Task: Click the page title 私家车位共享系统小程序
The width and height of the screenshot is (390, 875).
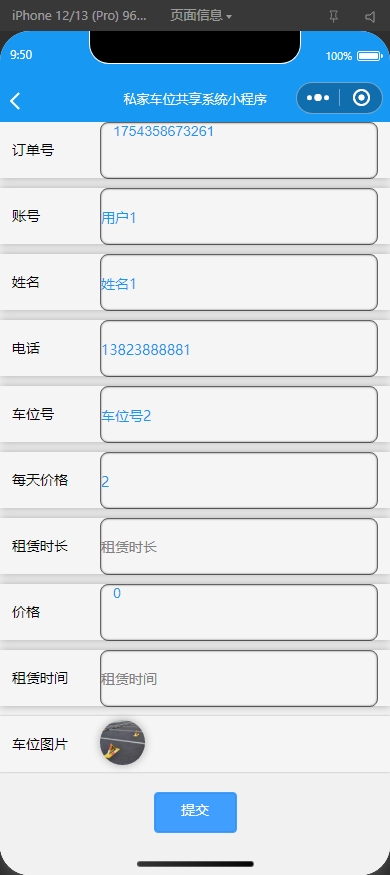Action: pyautogui.click(x=195, y=99)
